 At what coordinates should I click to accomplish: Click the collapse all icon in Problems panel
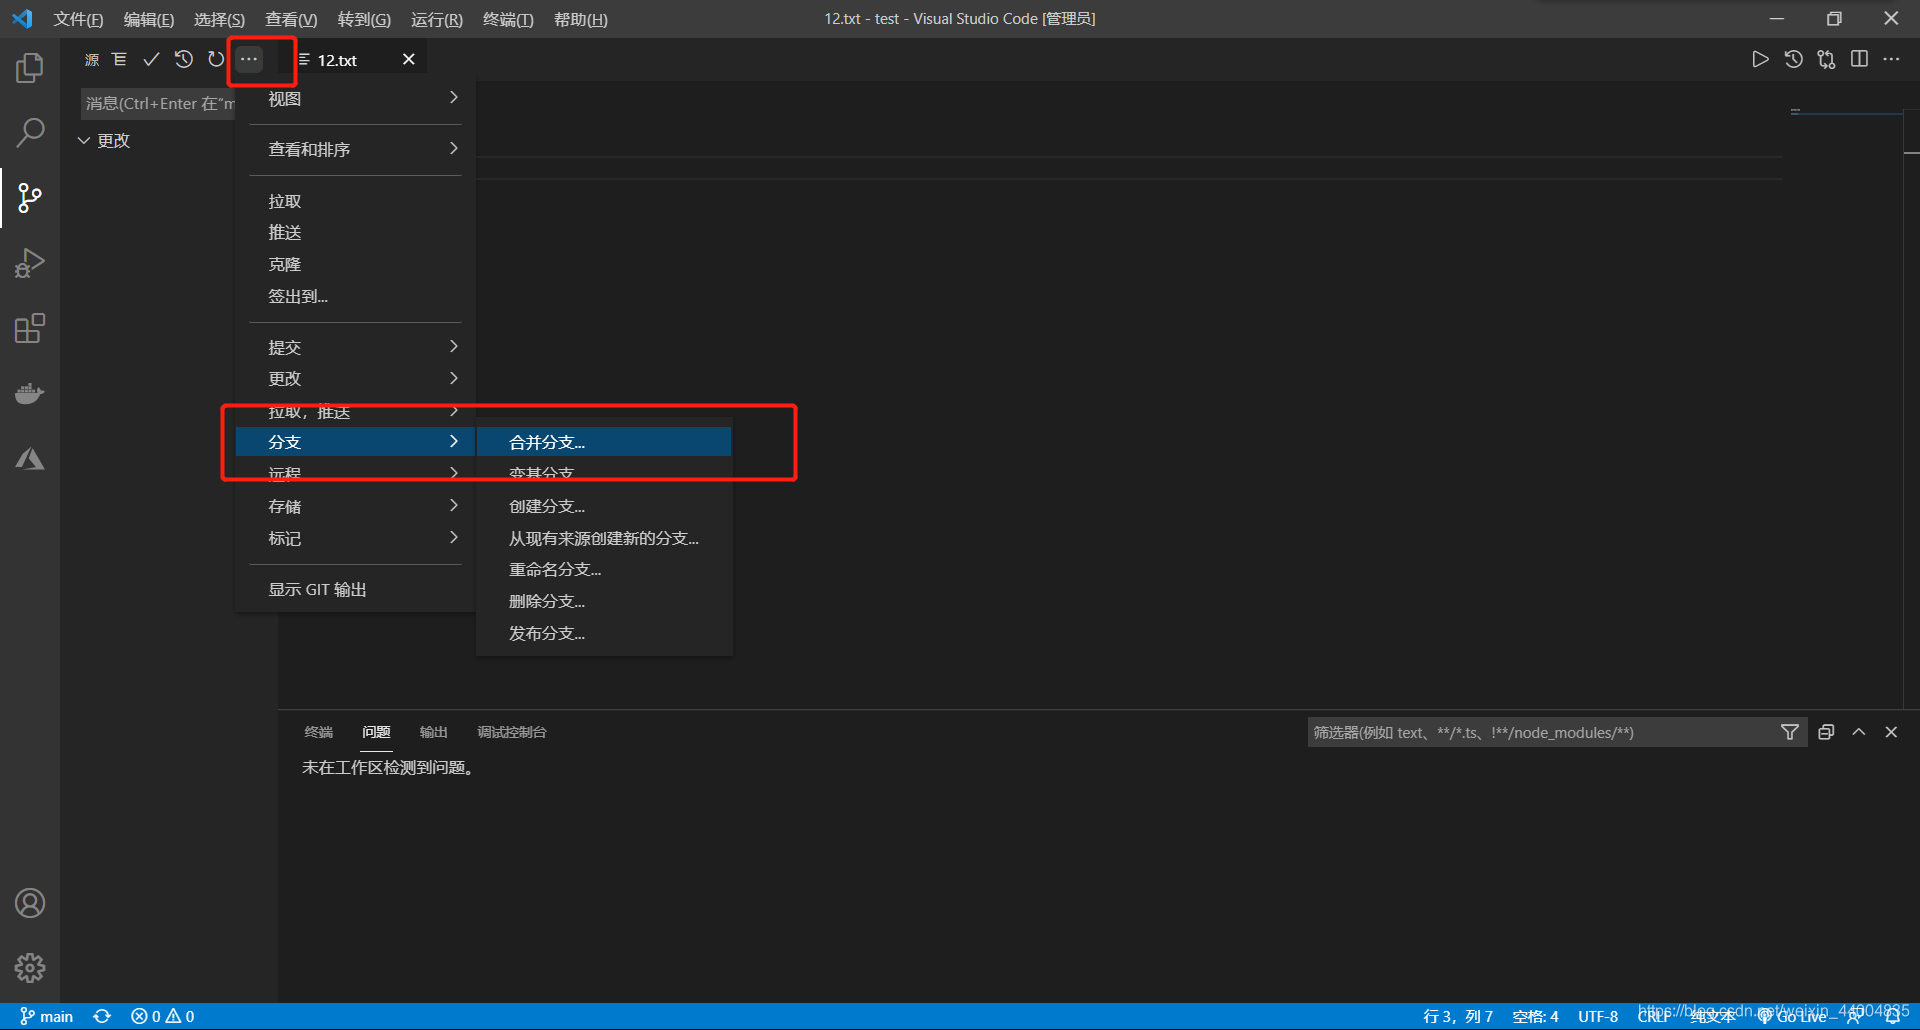[1826, 732]
